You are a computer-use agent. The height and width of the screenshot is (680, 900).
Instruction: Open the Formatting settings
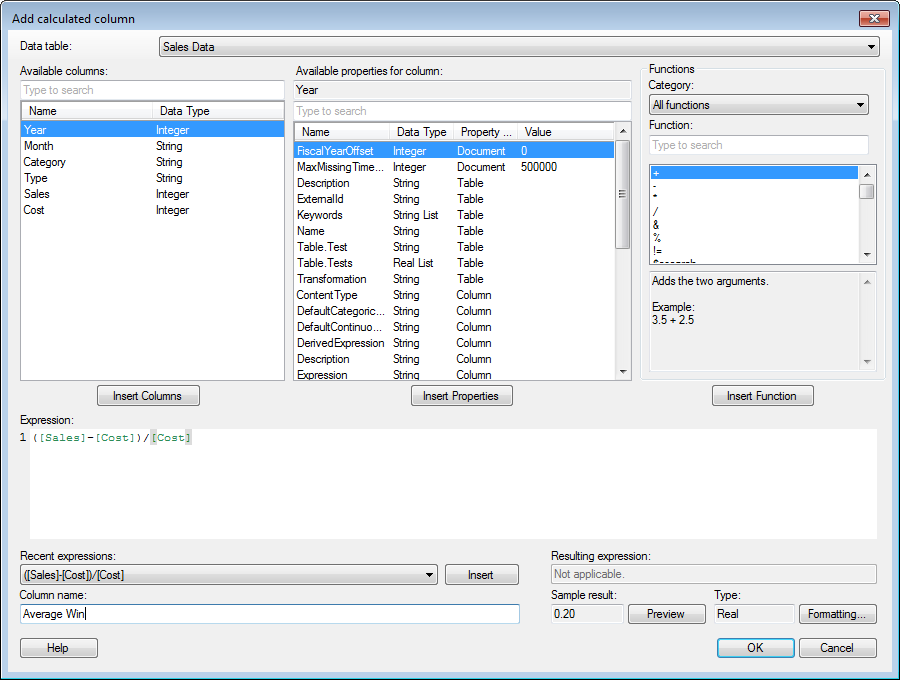837,614
